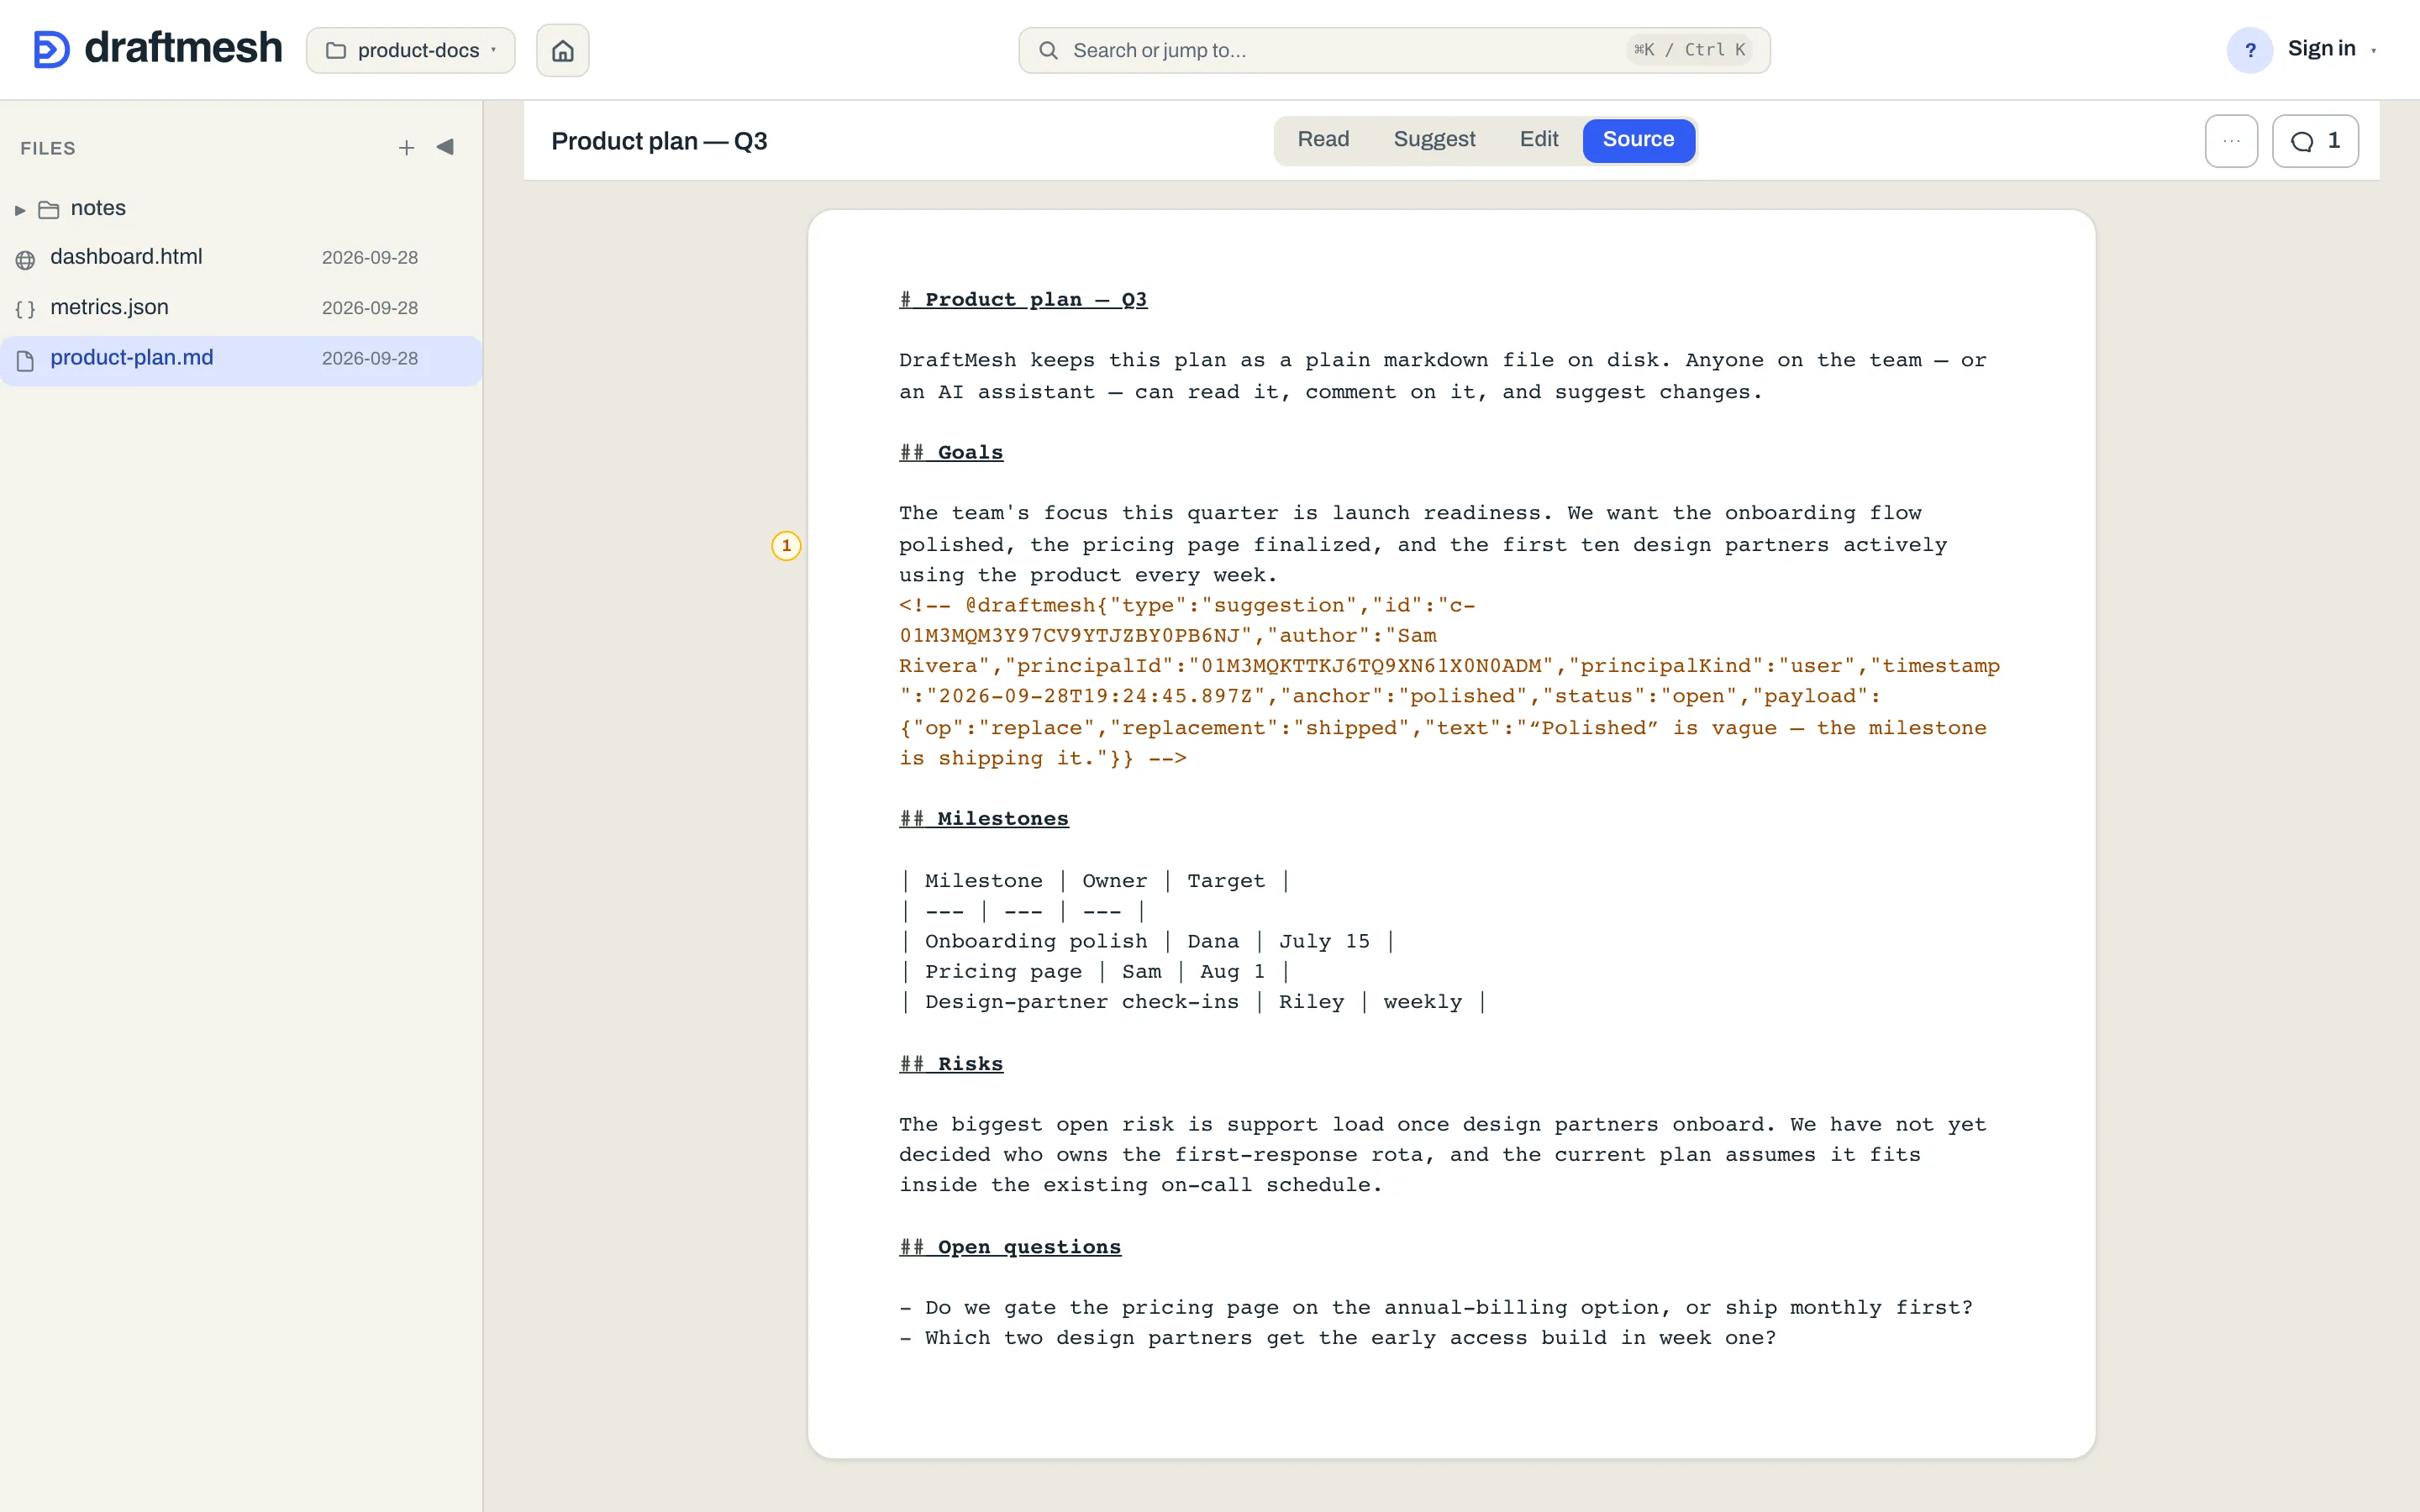
Task: Click the 'Onboarding polish | Dana' table row
Action: click(x=1147, y=941)
